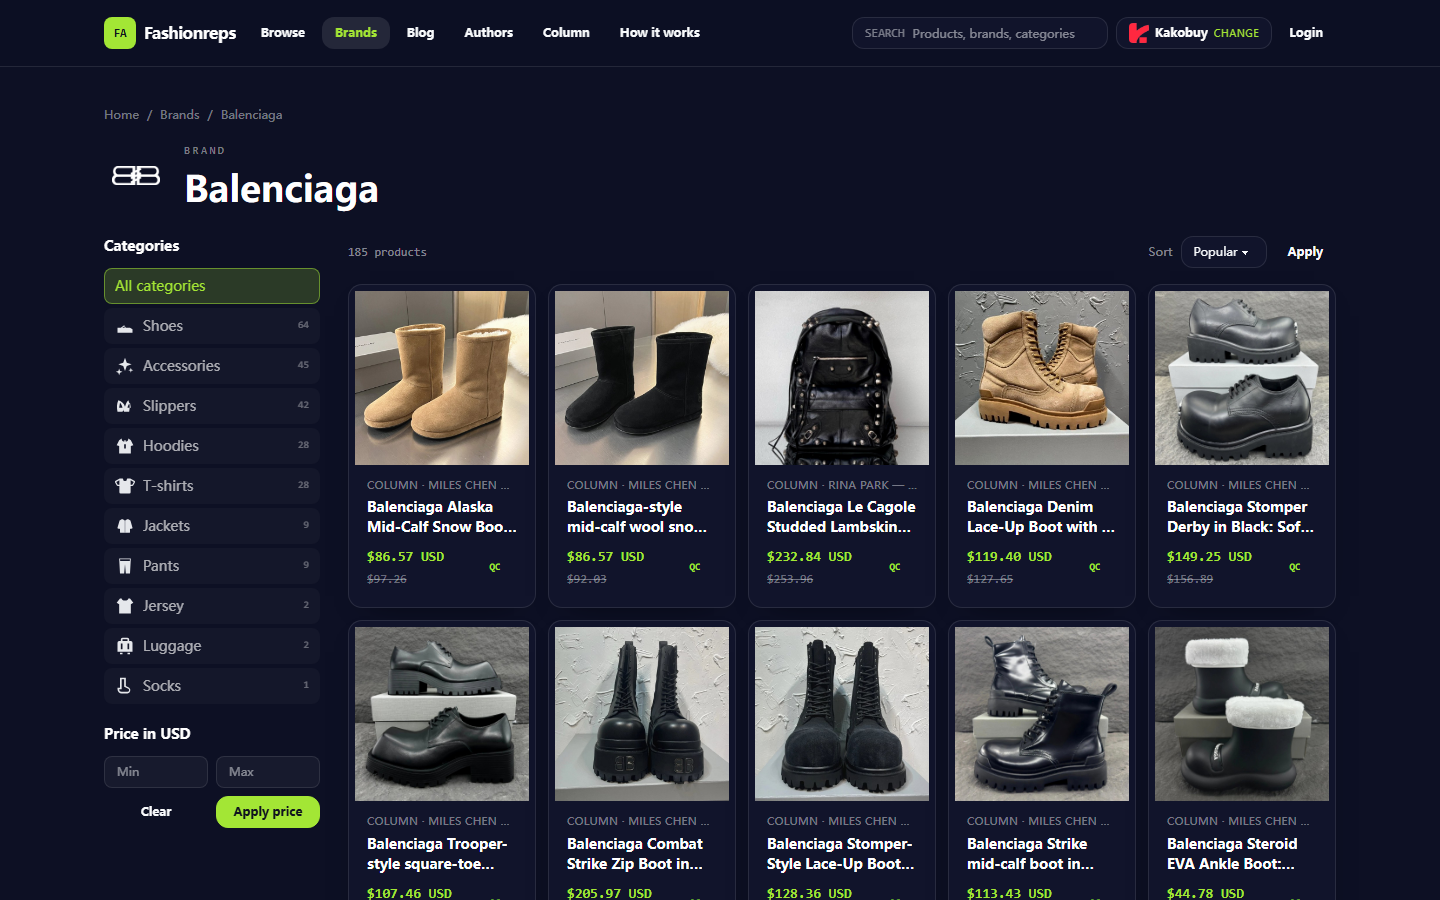Click the $149.25 USD price
The height and width of the screenshot is (900, 1440).
(x=1209, y=557)
